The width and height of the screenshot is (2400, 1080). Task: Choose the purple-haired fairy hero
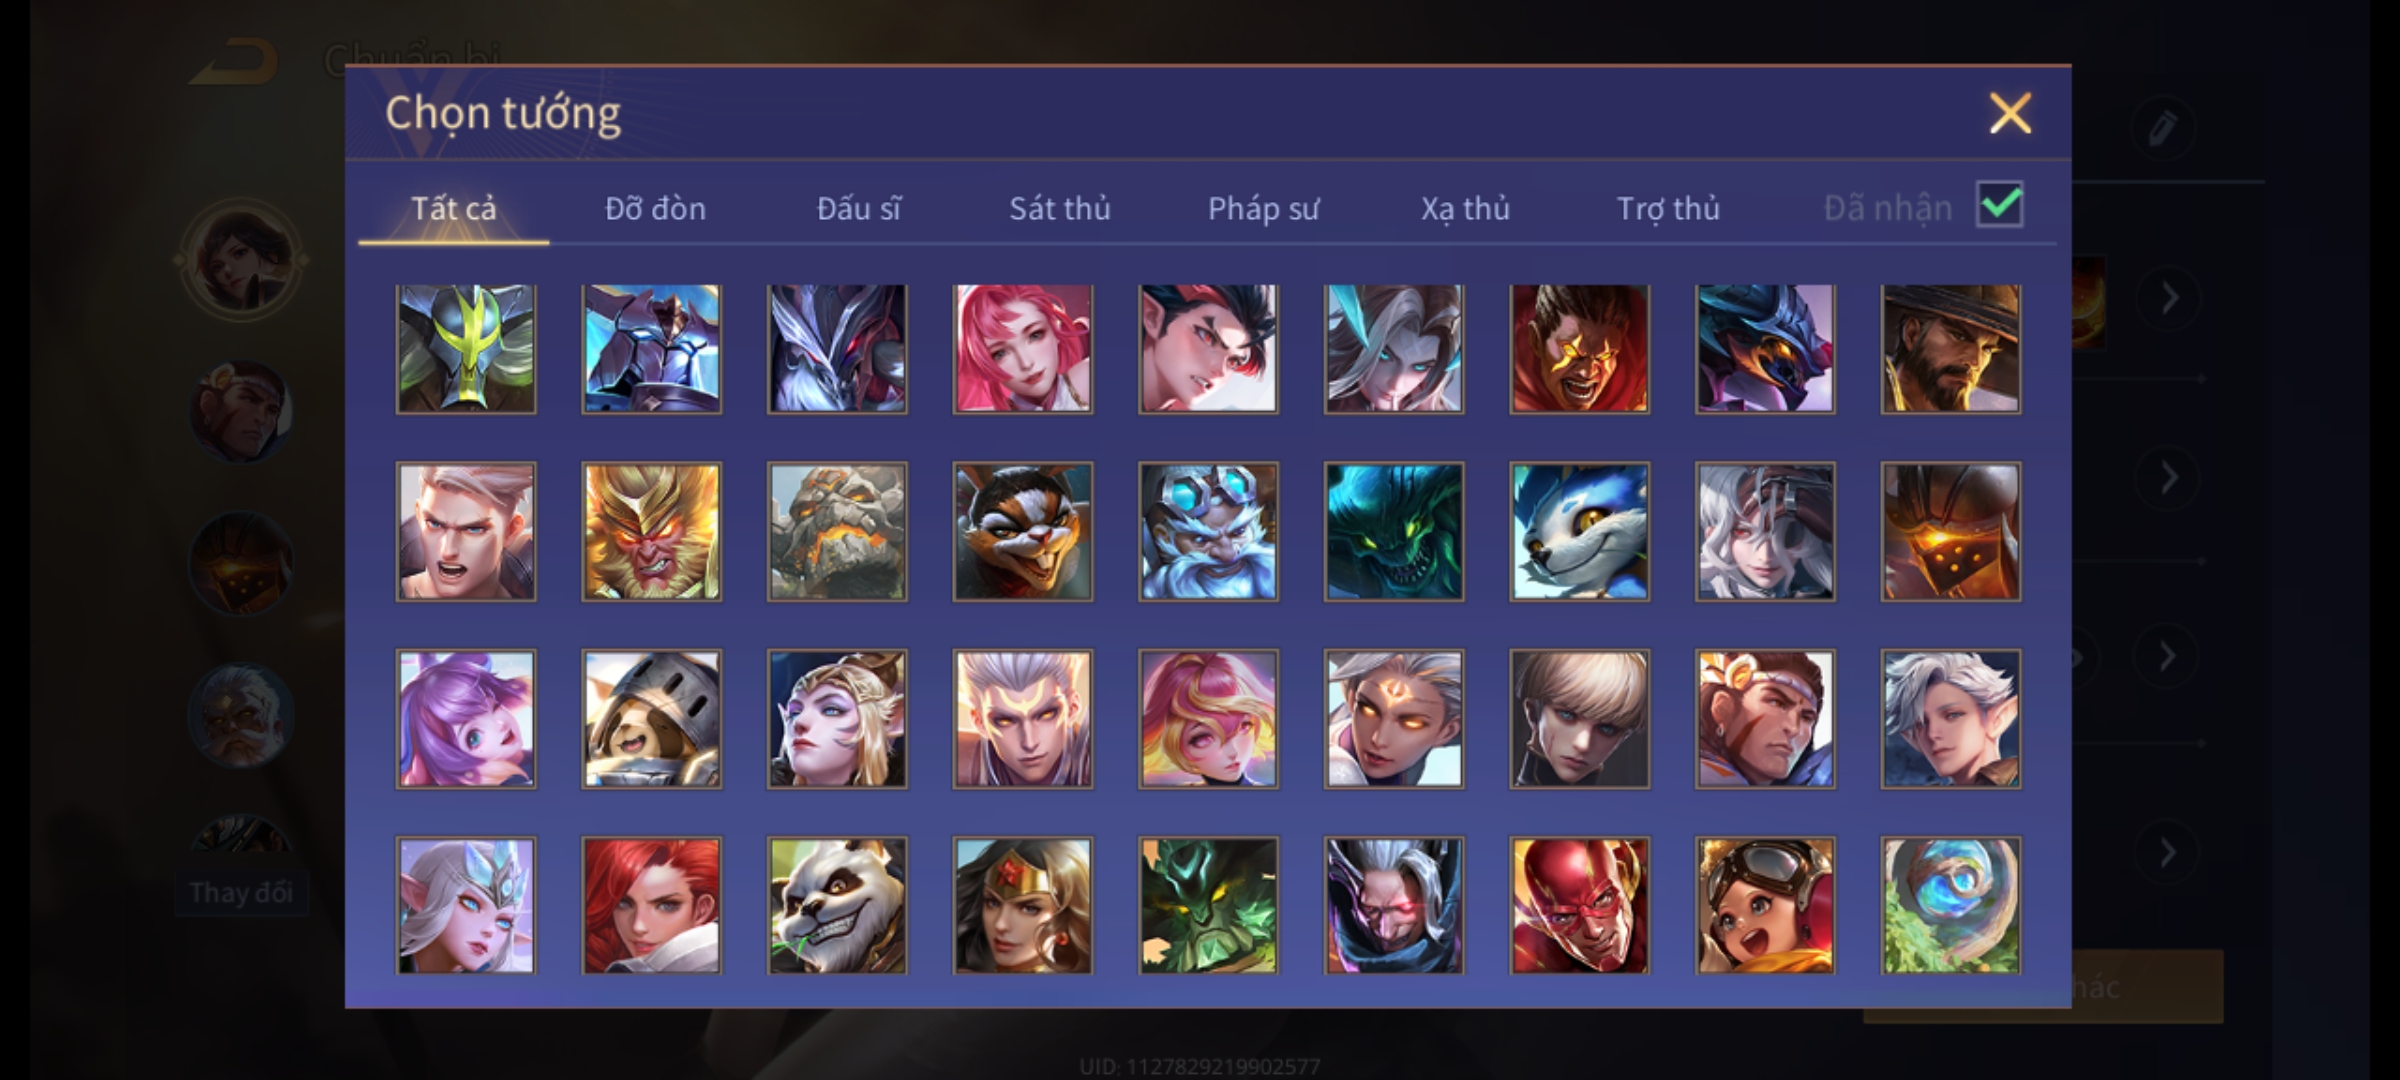coord(466,718)
